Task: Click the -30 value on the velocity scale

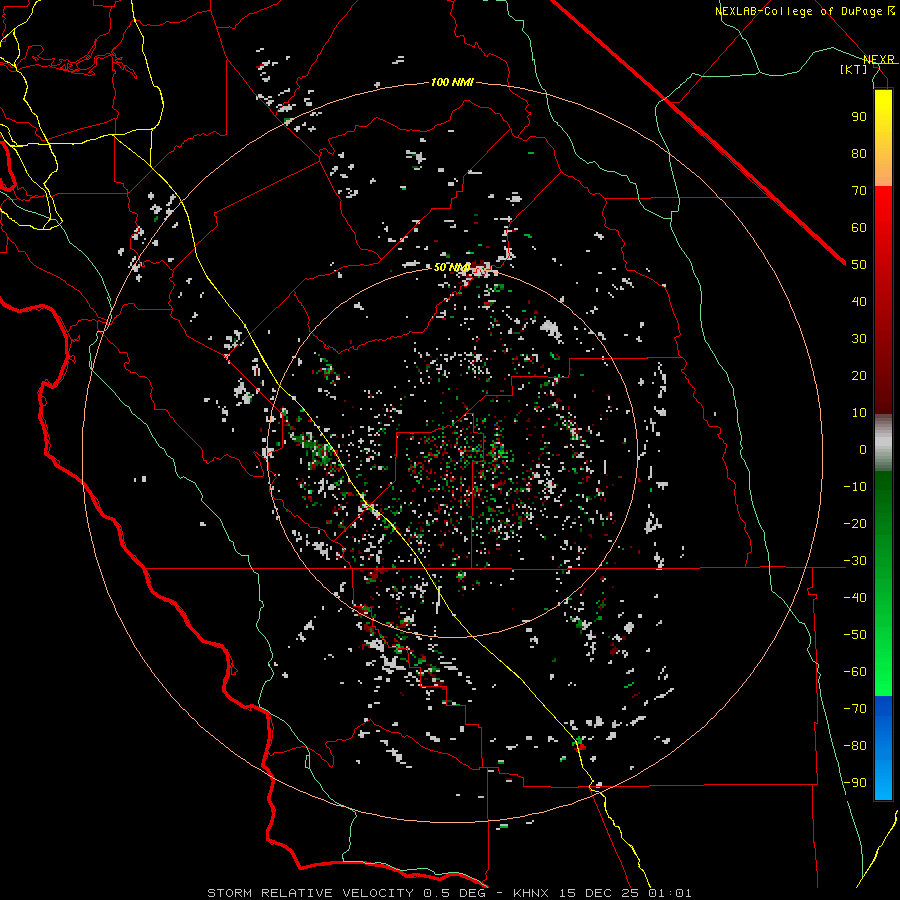Action: click(x=855, y=561)
